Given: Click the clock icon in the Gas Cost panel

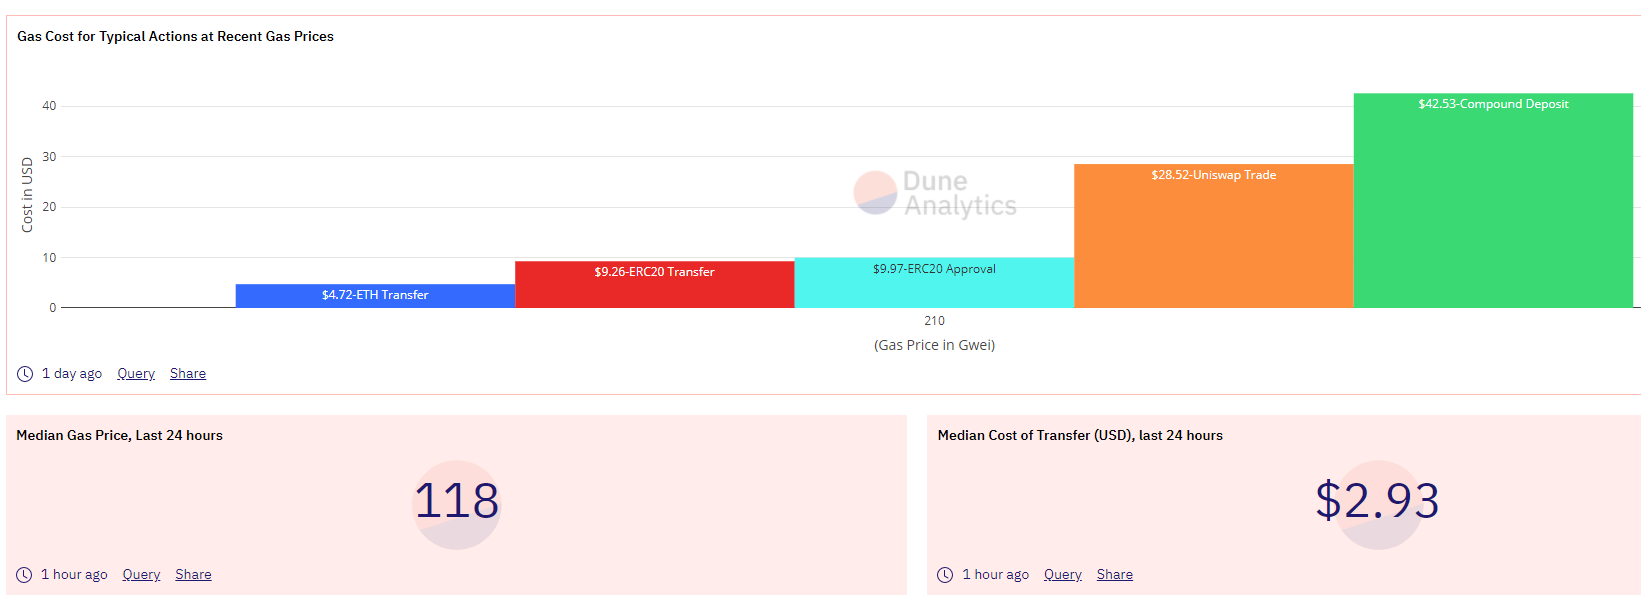Looking at the screenshot, I should [x=25, y=374].
